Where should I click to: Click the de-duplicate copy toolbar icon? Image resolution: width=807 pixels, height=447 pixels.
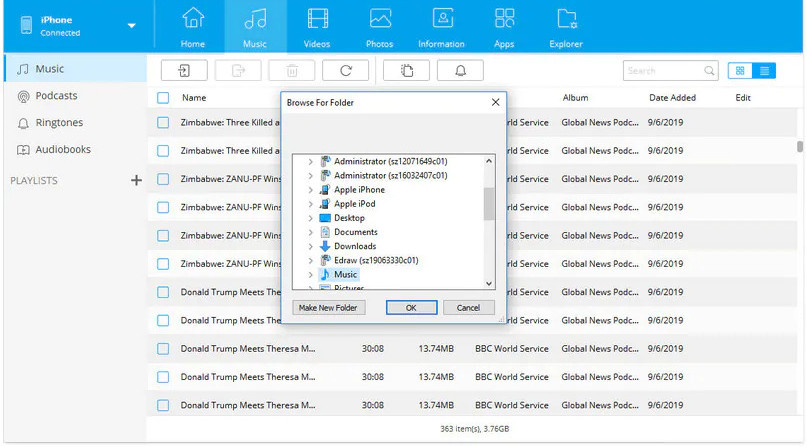(x=407, y=70)
